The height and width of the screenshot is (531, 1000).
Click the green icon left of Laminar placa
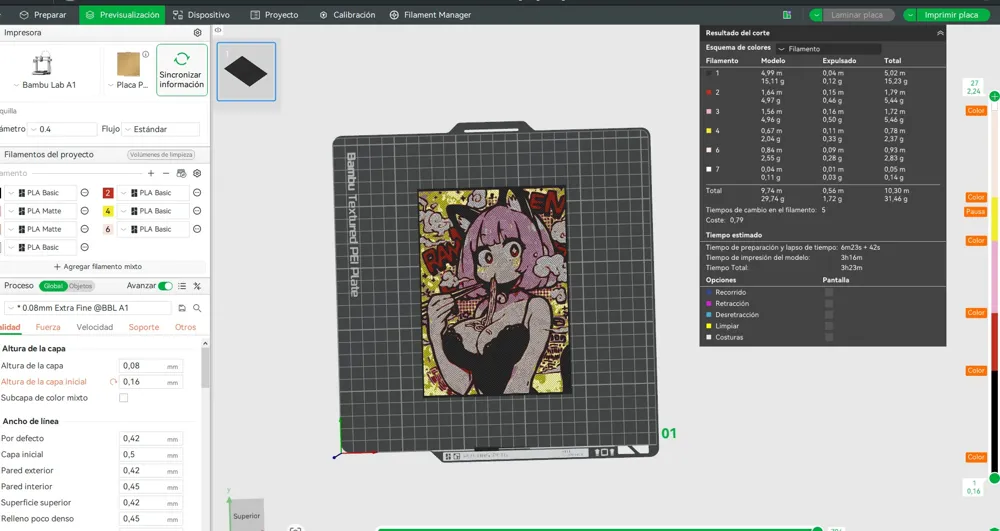787,15
